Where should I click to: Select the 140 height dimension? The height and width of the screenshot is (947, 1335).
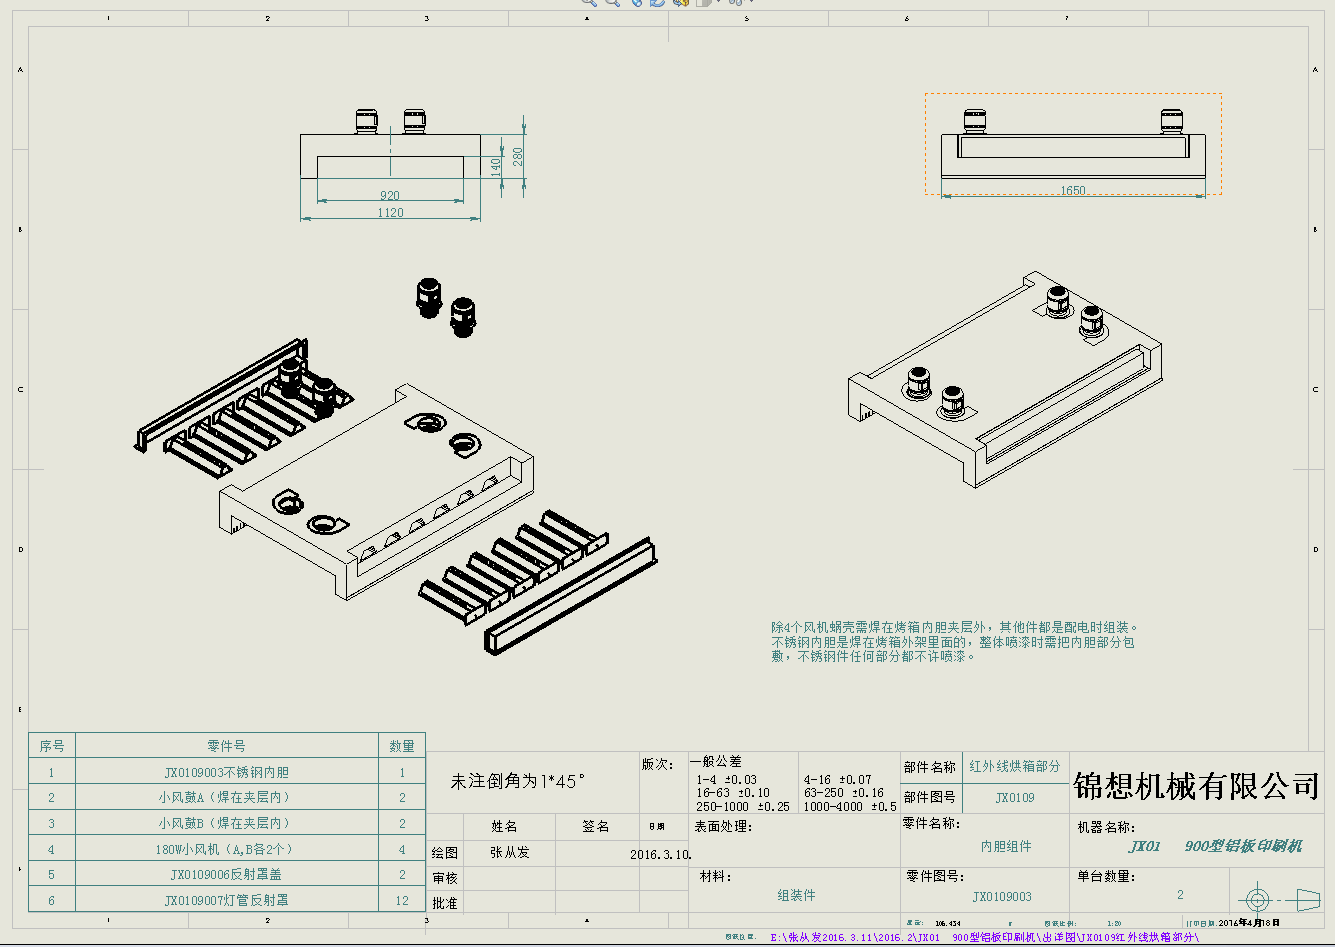tap(496, 167)
